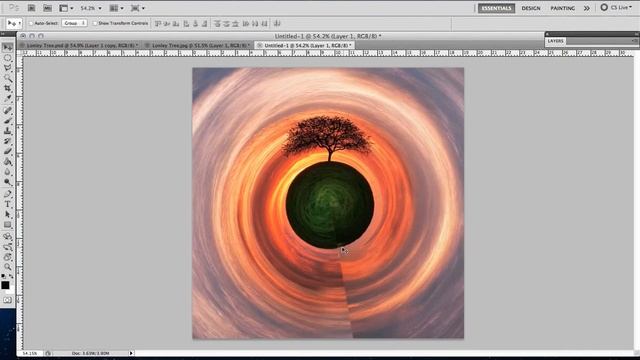Select the Dodge tool
This screenshot has width=640, height=360.
point(7,182)
